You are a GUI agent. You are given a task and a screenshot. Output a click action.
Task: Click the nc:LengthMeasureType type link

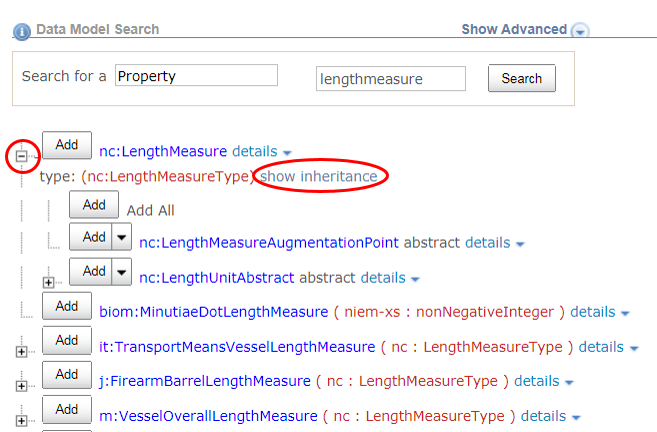(167, 177)
